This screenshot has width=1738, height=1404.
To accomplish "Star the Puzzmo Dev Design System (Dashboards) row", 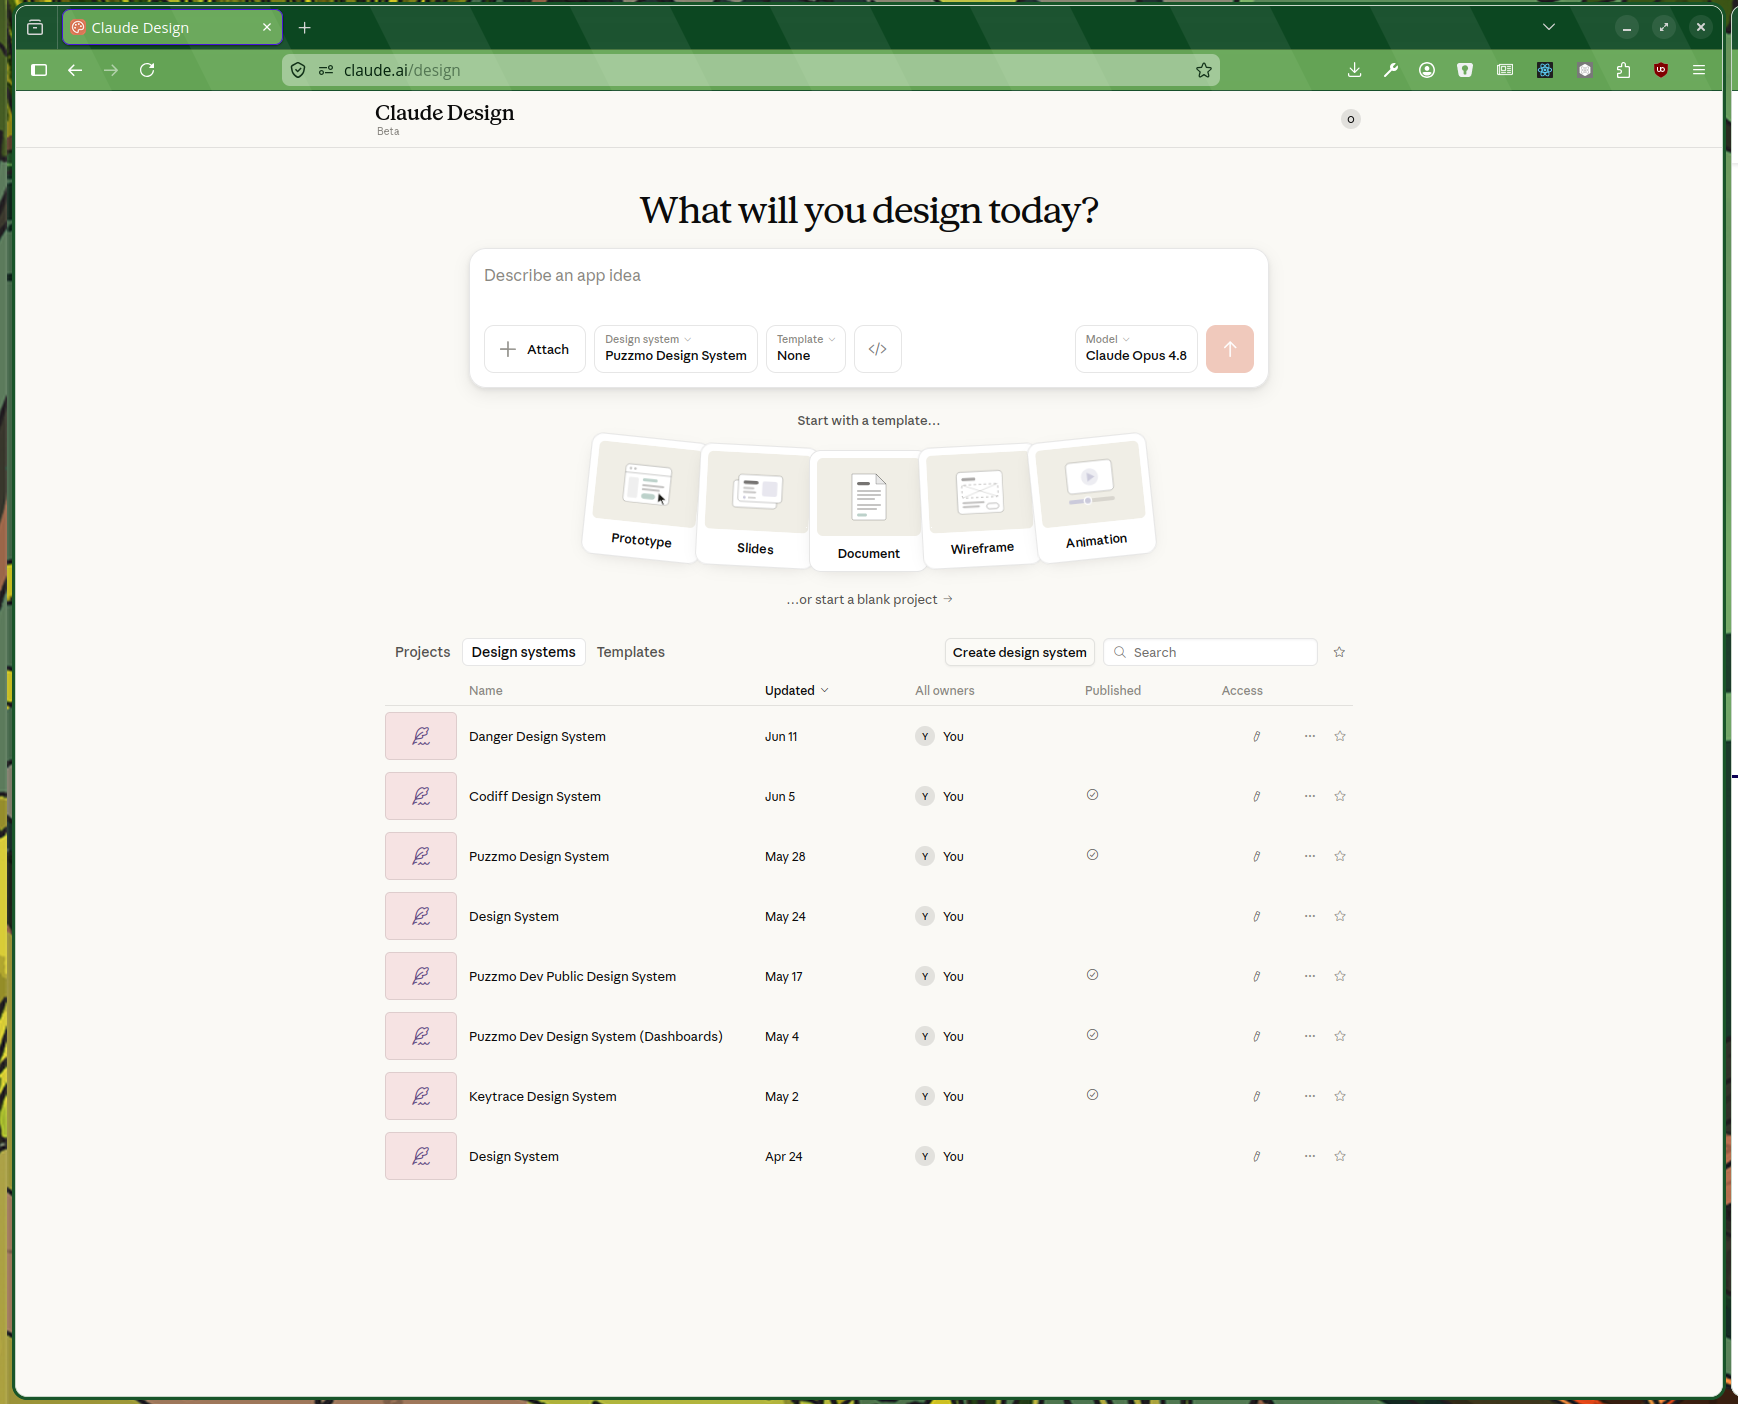I will (1340, 1036).
